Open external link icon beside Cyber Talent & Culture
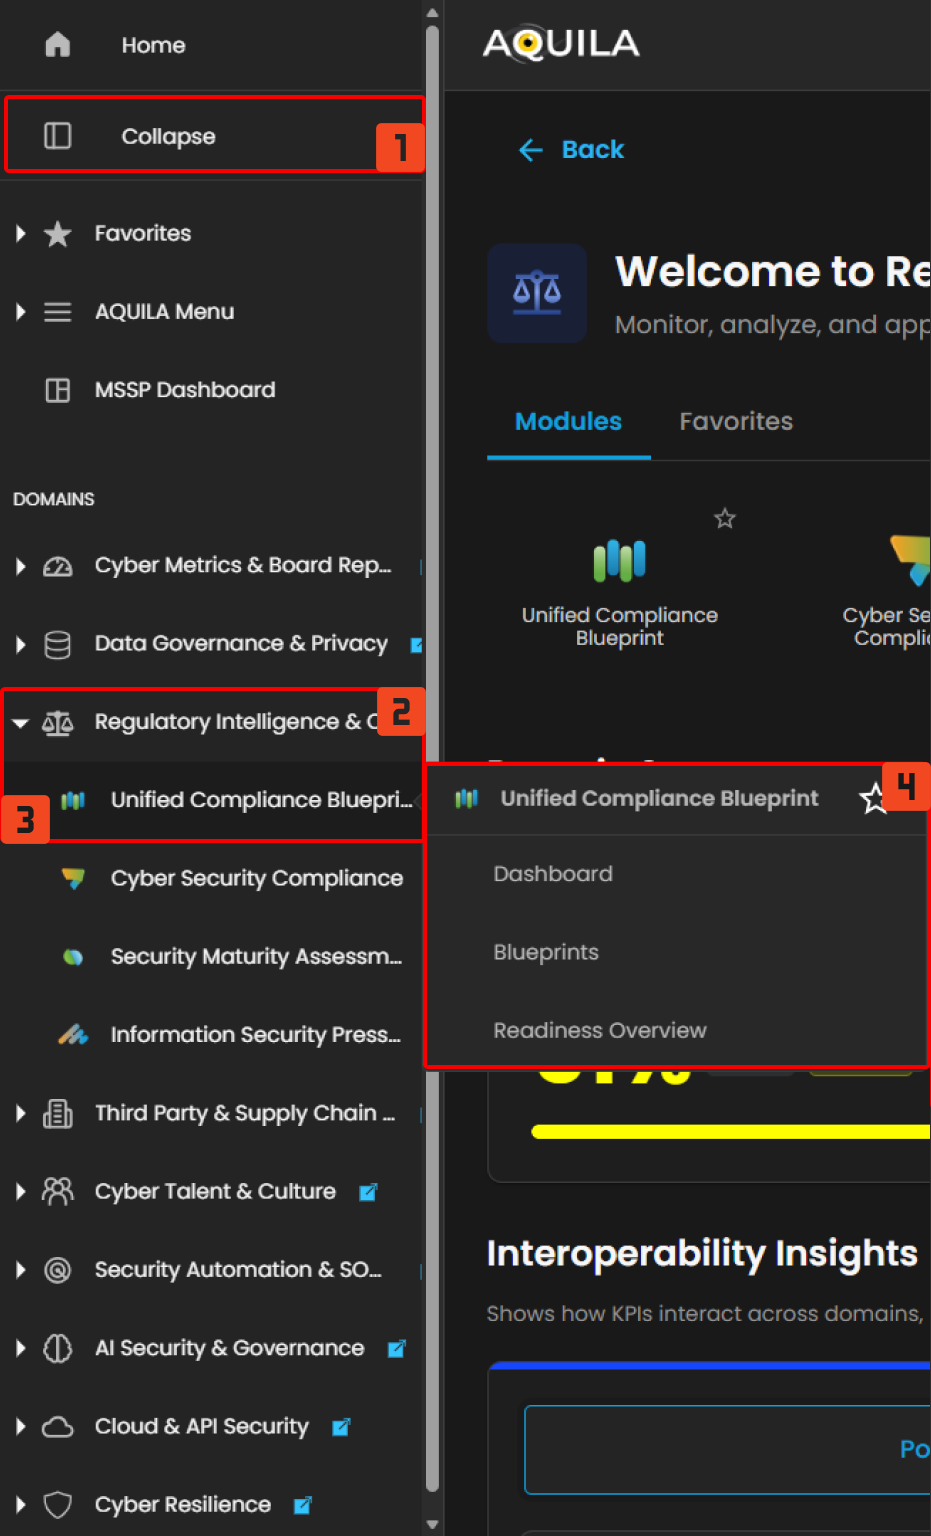 pyautogui.click(x=368, y=1192)
